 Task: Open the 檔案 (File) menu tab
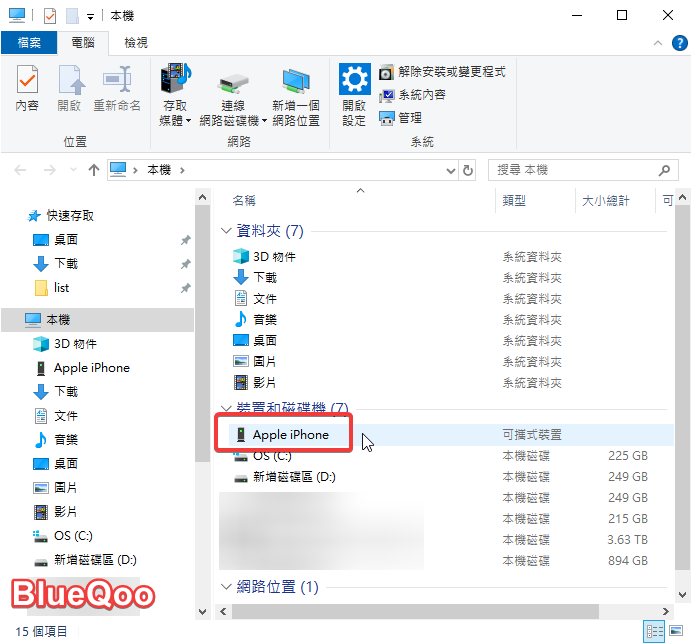(x=29, y=43)
